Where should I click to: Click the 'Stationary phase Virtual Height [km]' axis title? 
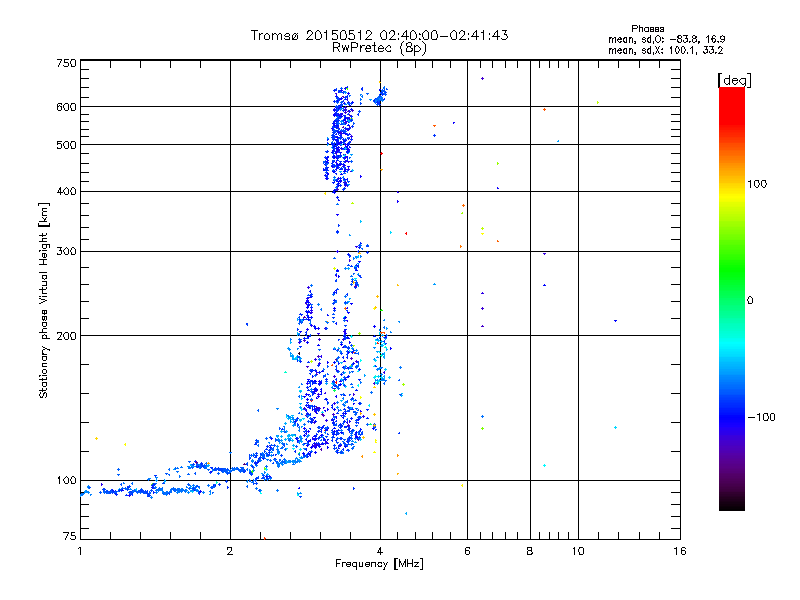click(44, 300)
